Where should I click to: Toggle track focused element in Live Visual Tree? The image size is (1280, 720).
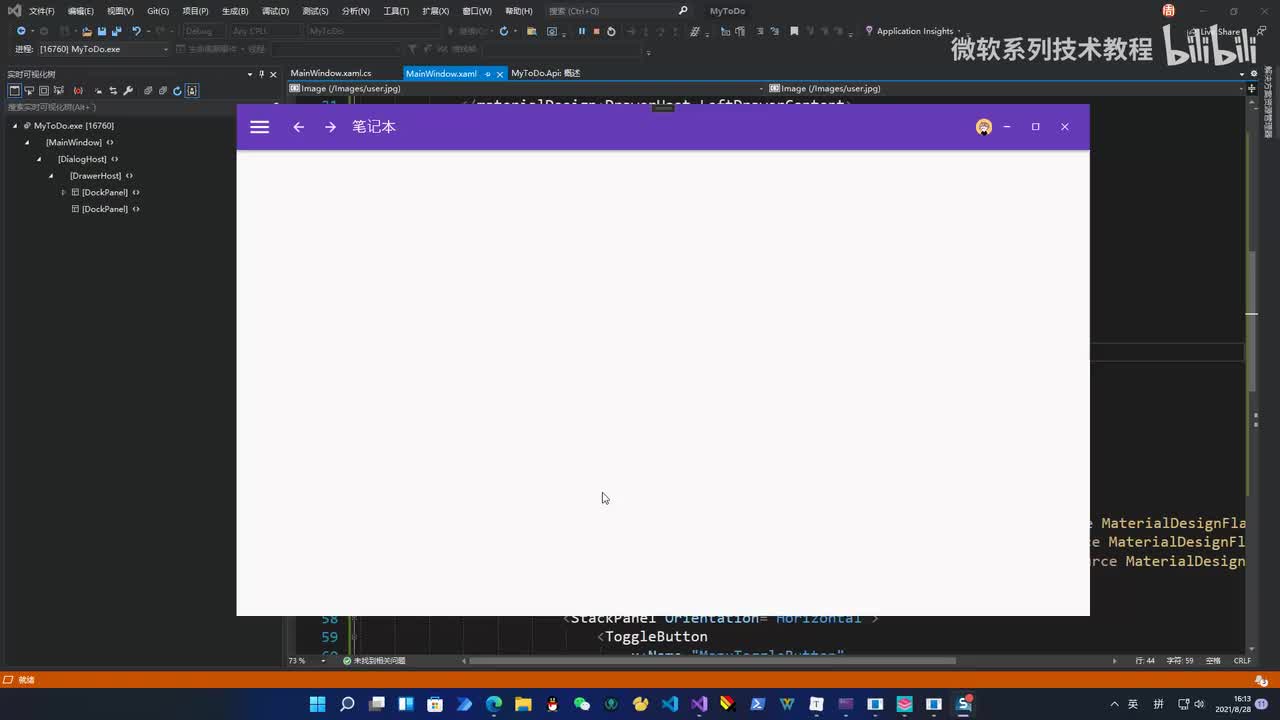click(x=59, y=90)
